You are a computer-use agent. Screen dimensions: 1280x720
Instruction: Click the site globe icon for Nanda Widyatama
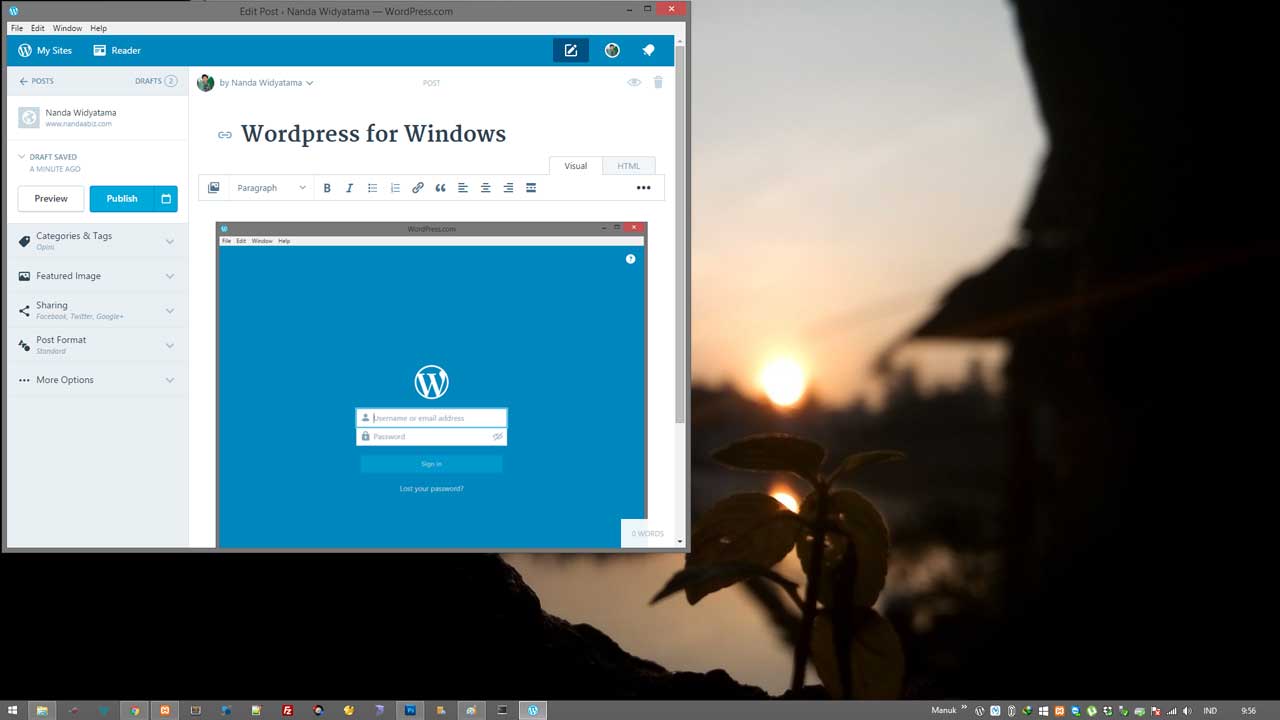(29, 117)
